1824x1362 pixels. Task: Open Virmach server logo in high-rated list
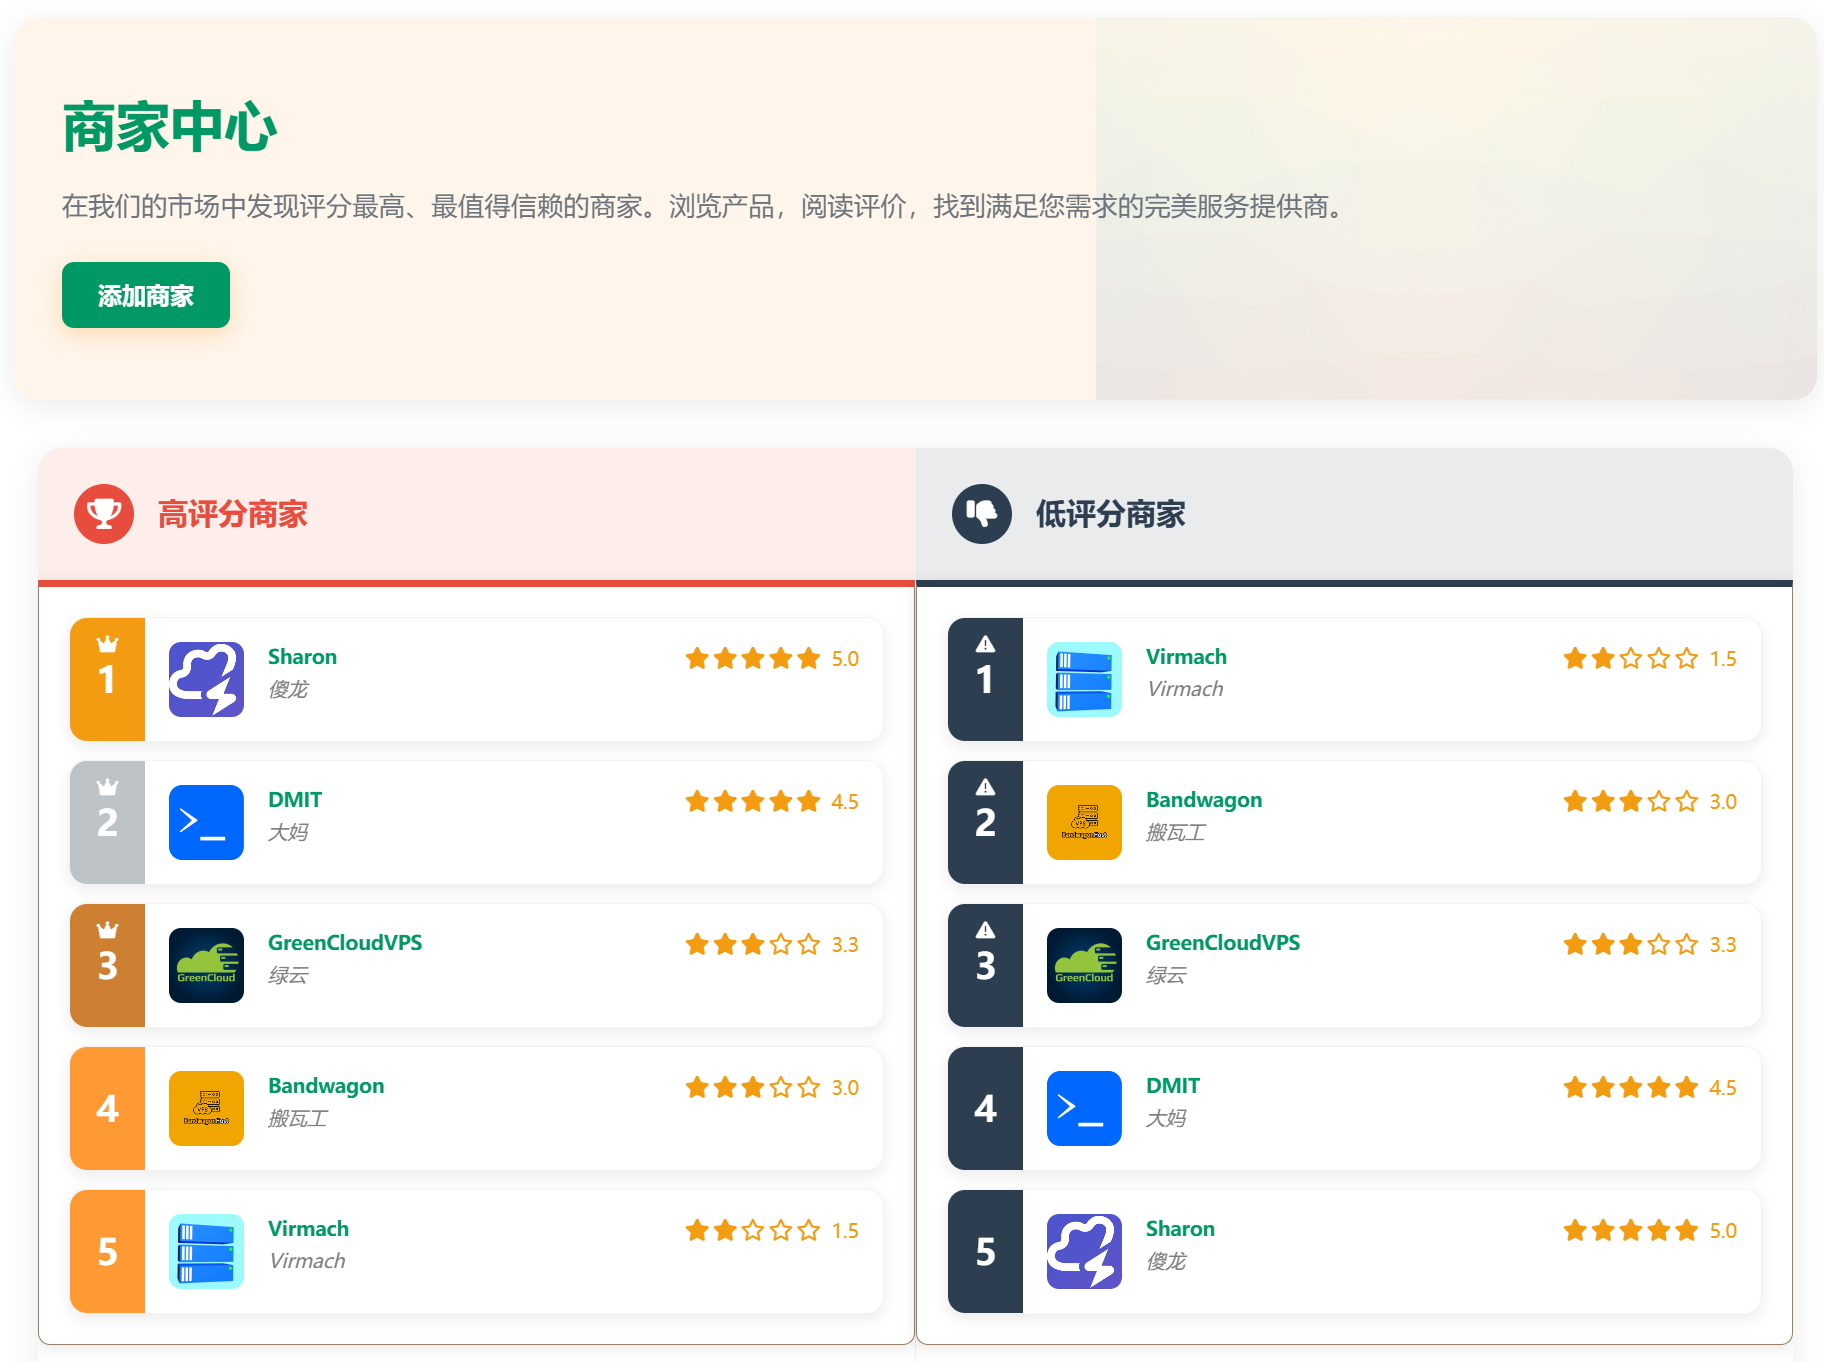coord(206,1251)
